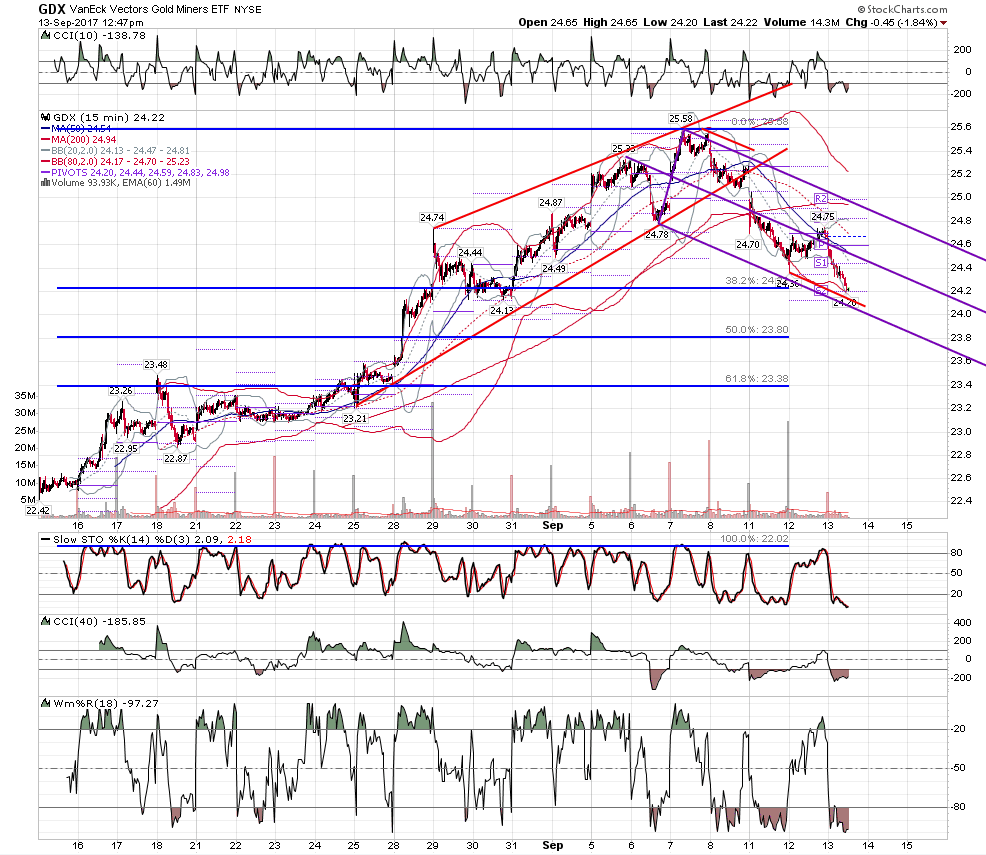
Task: Click the CCI(10) -138.78 reading
Action: (99, 36)
